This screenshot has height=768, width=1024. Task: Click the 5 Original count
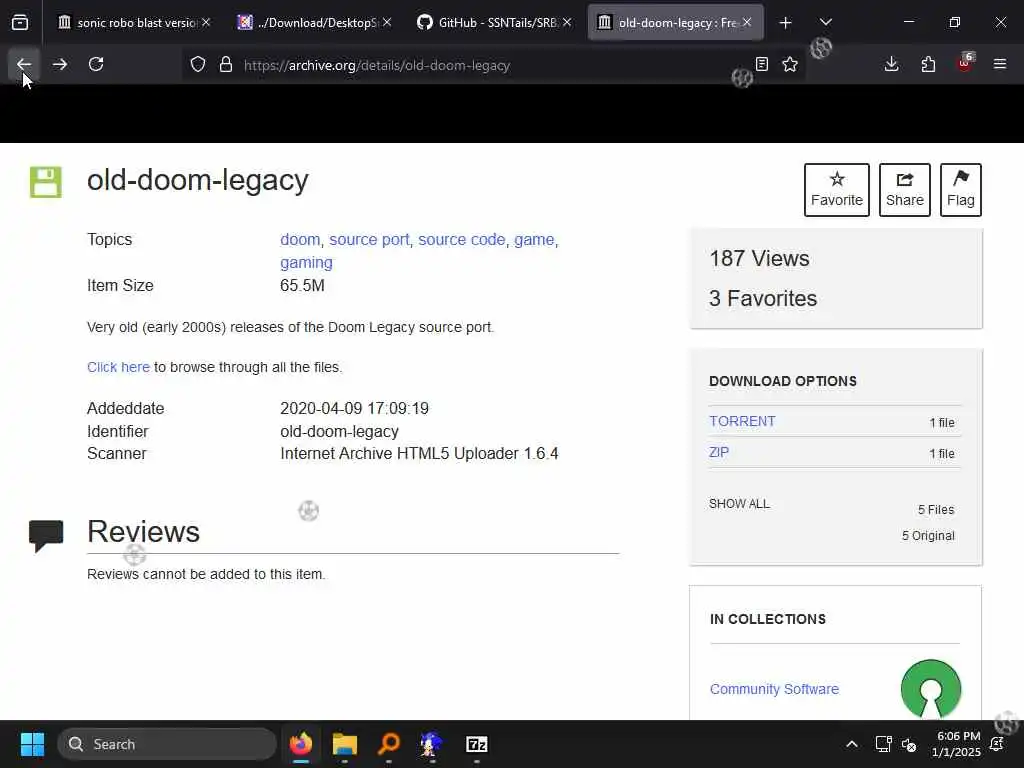[x=928, y=536]
